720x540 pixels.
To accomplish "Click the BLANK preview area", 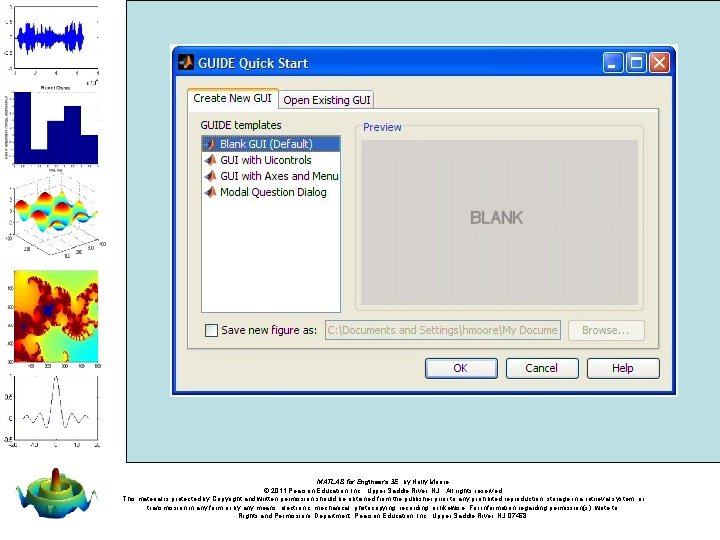I will click(x=500, y=222).
